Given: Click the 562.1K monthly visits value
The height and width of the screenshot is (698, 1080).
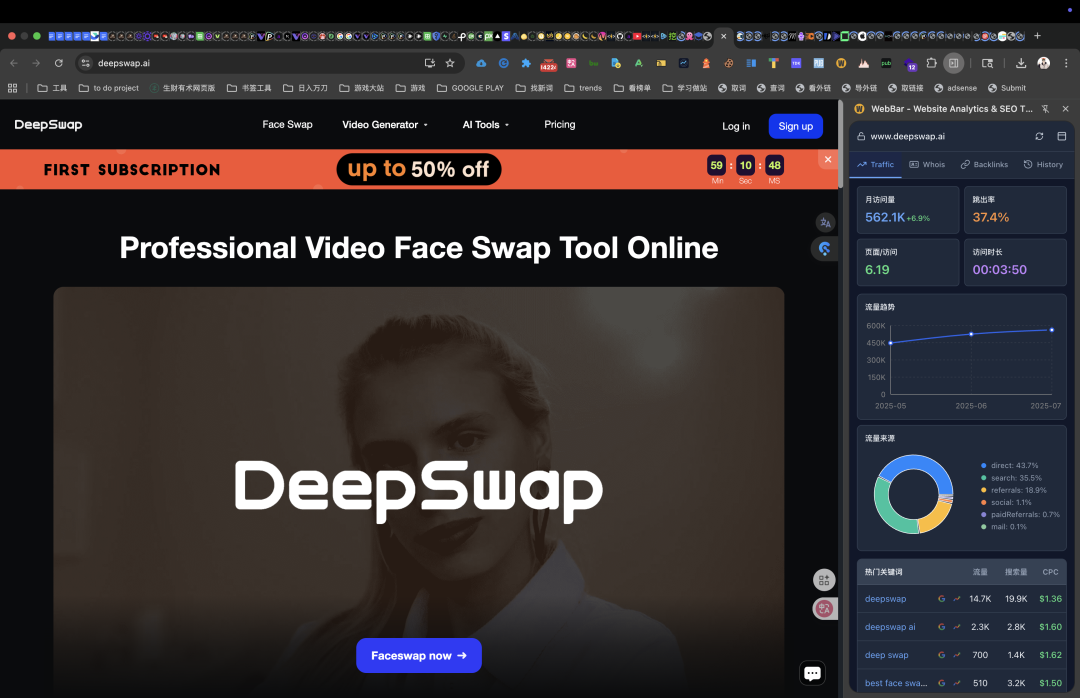Looking at the screenshot, I should [885, 217].
